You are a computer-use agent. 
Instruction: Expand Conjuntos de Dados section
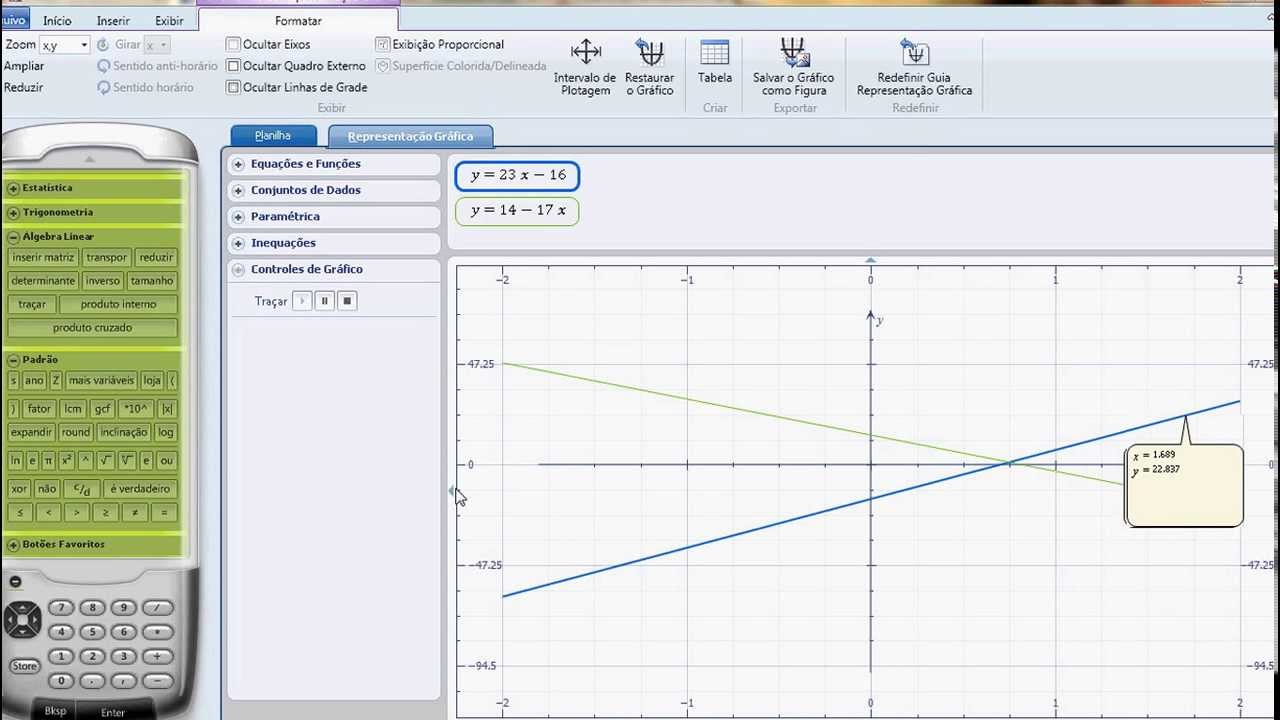[x=238, y=190]
